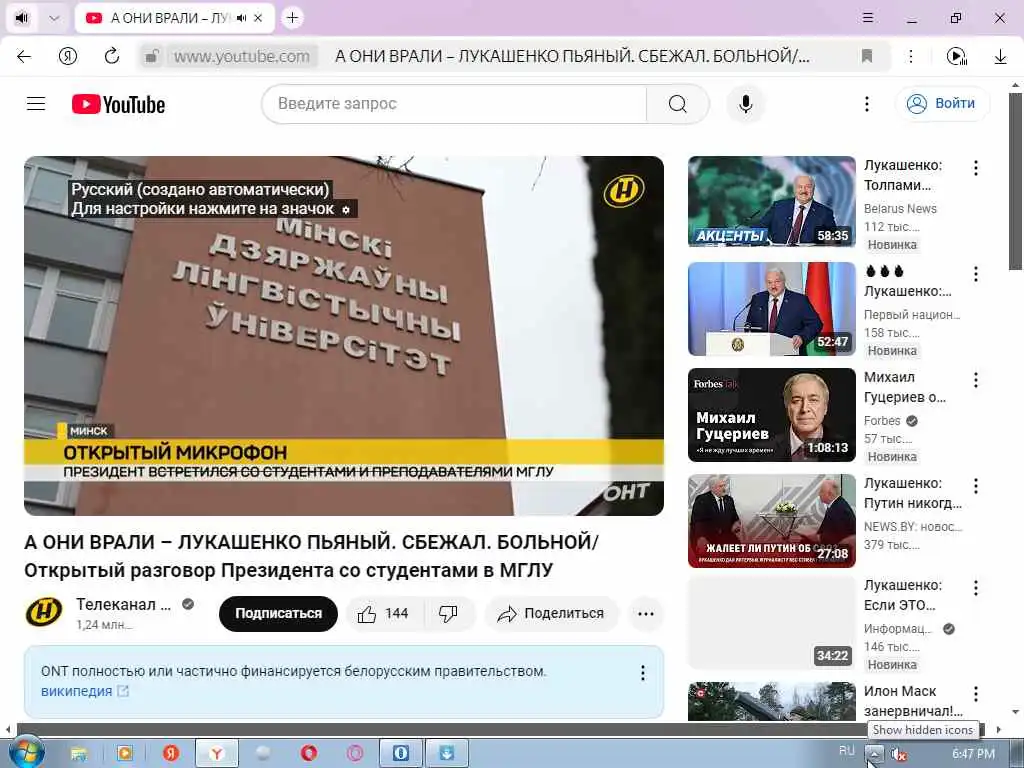Like the video with thumbs-up 144
The width and height of the screenshot is (1024, 768).
(384, 613)
